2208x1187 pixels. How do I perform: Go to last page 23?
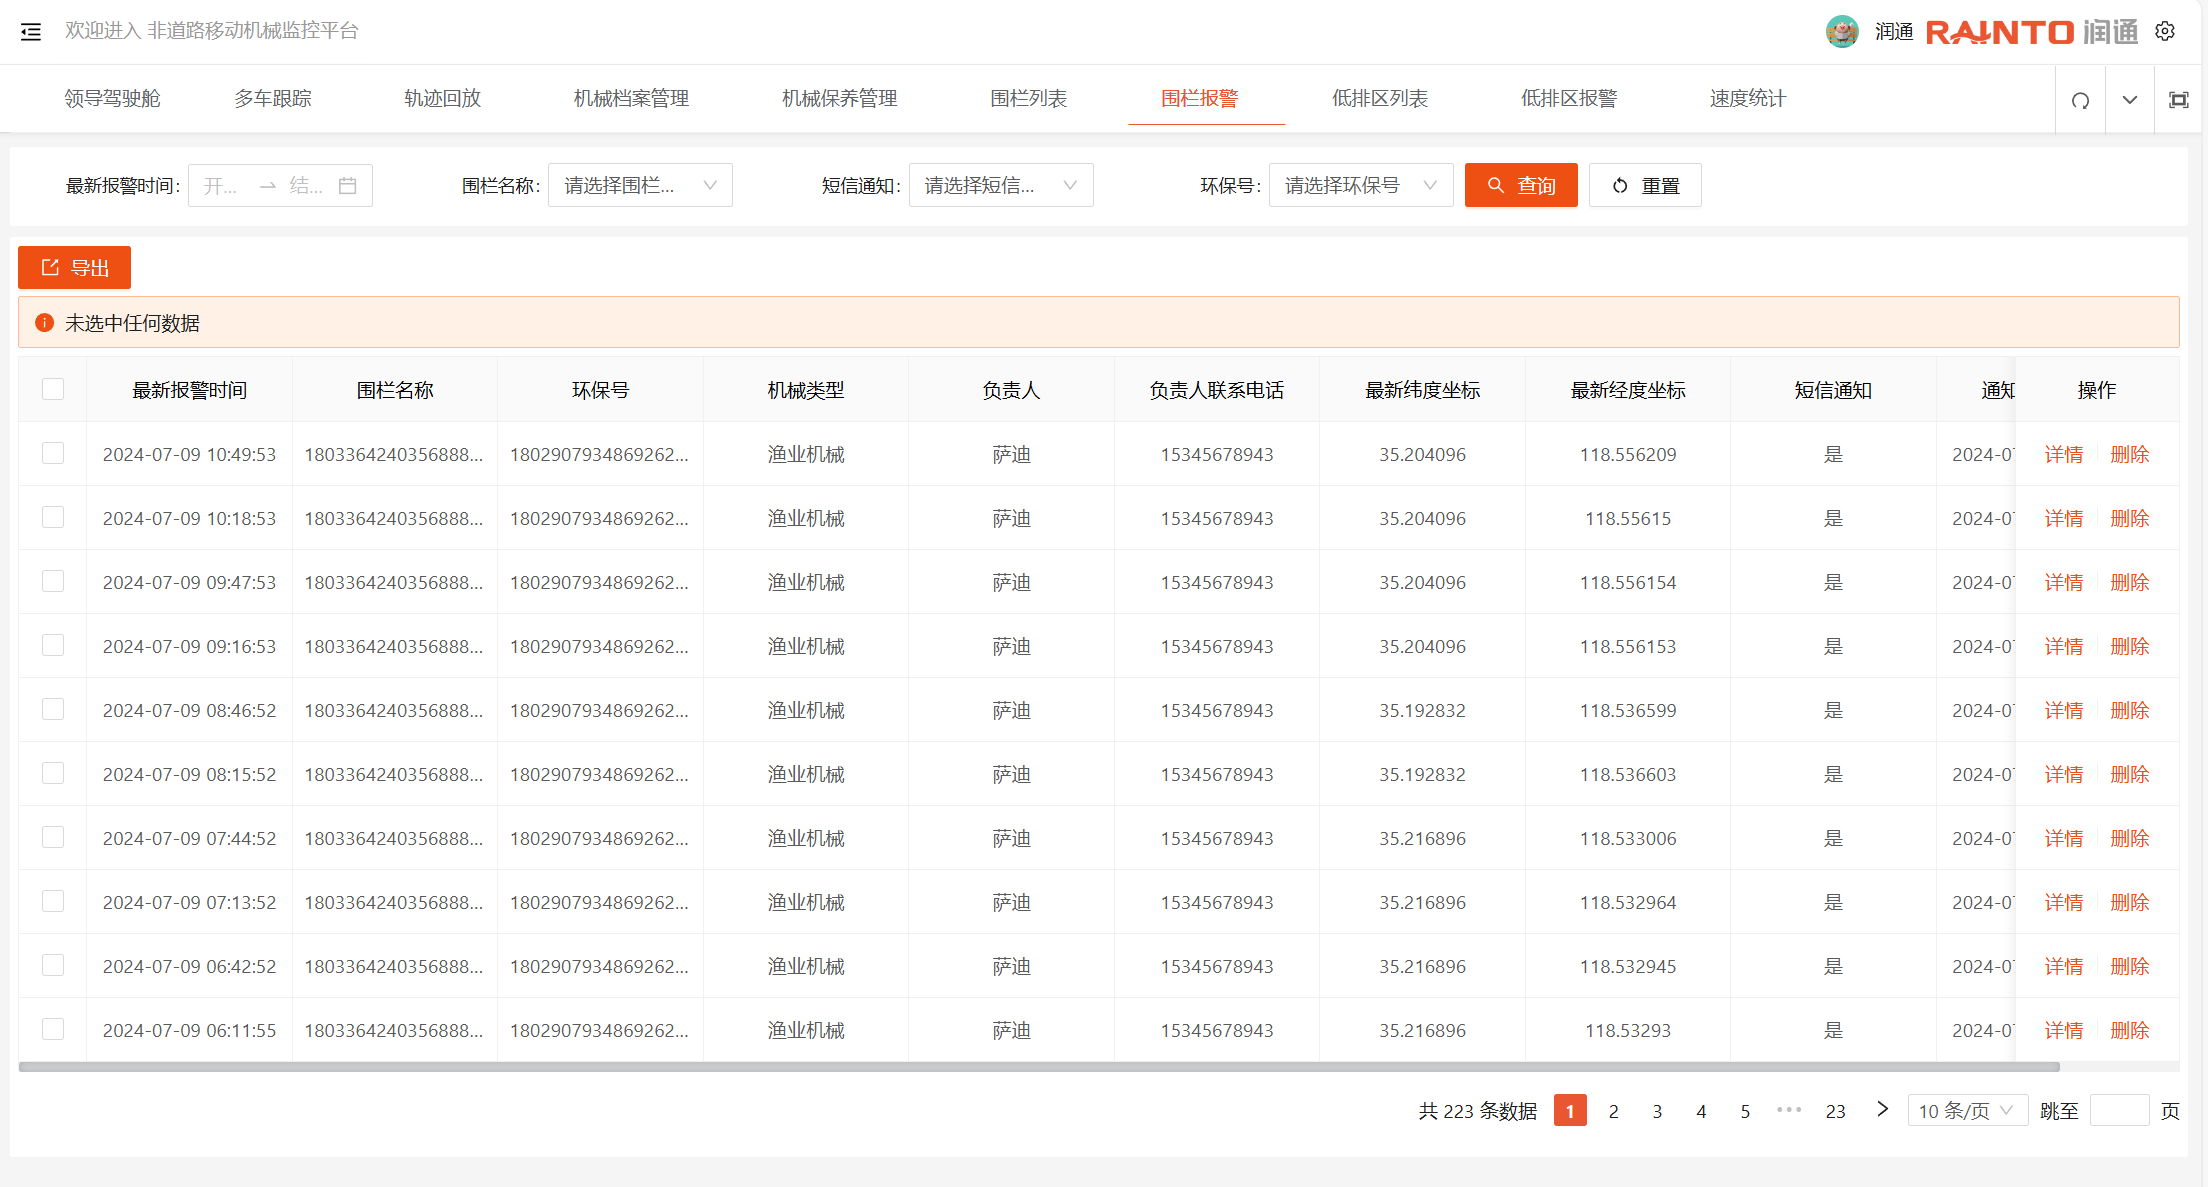(x=1835, y=1111)
